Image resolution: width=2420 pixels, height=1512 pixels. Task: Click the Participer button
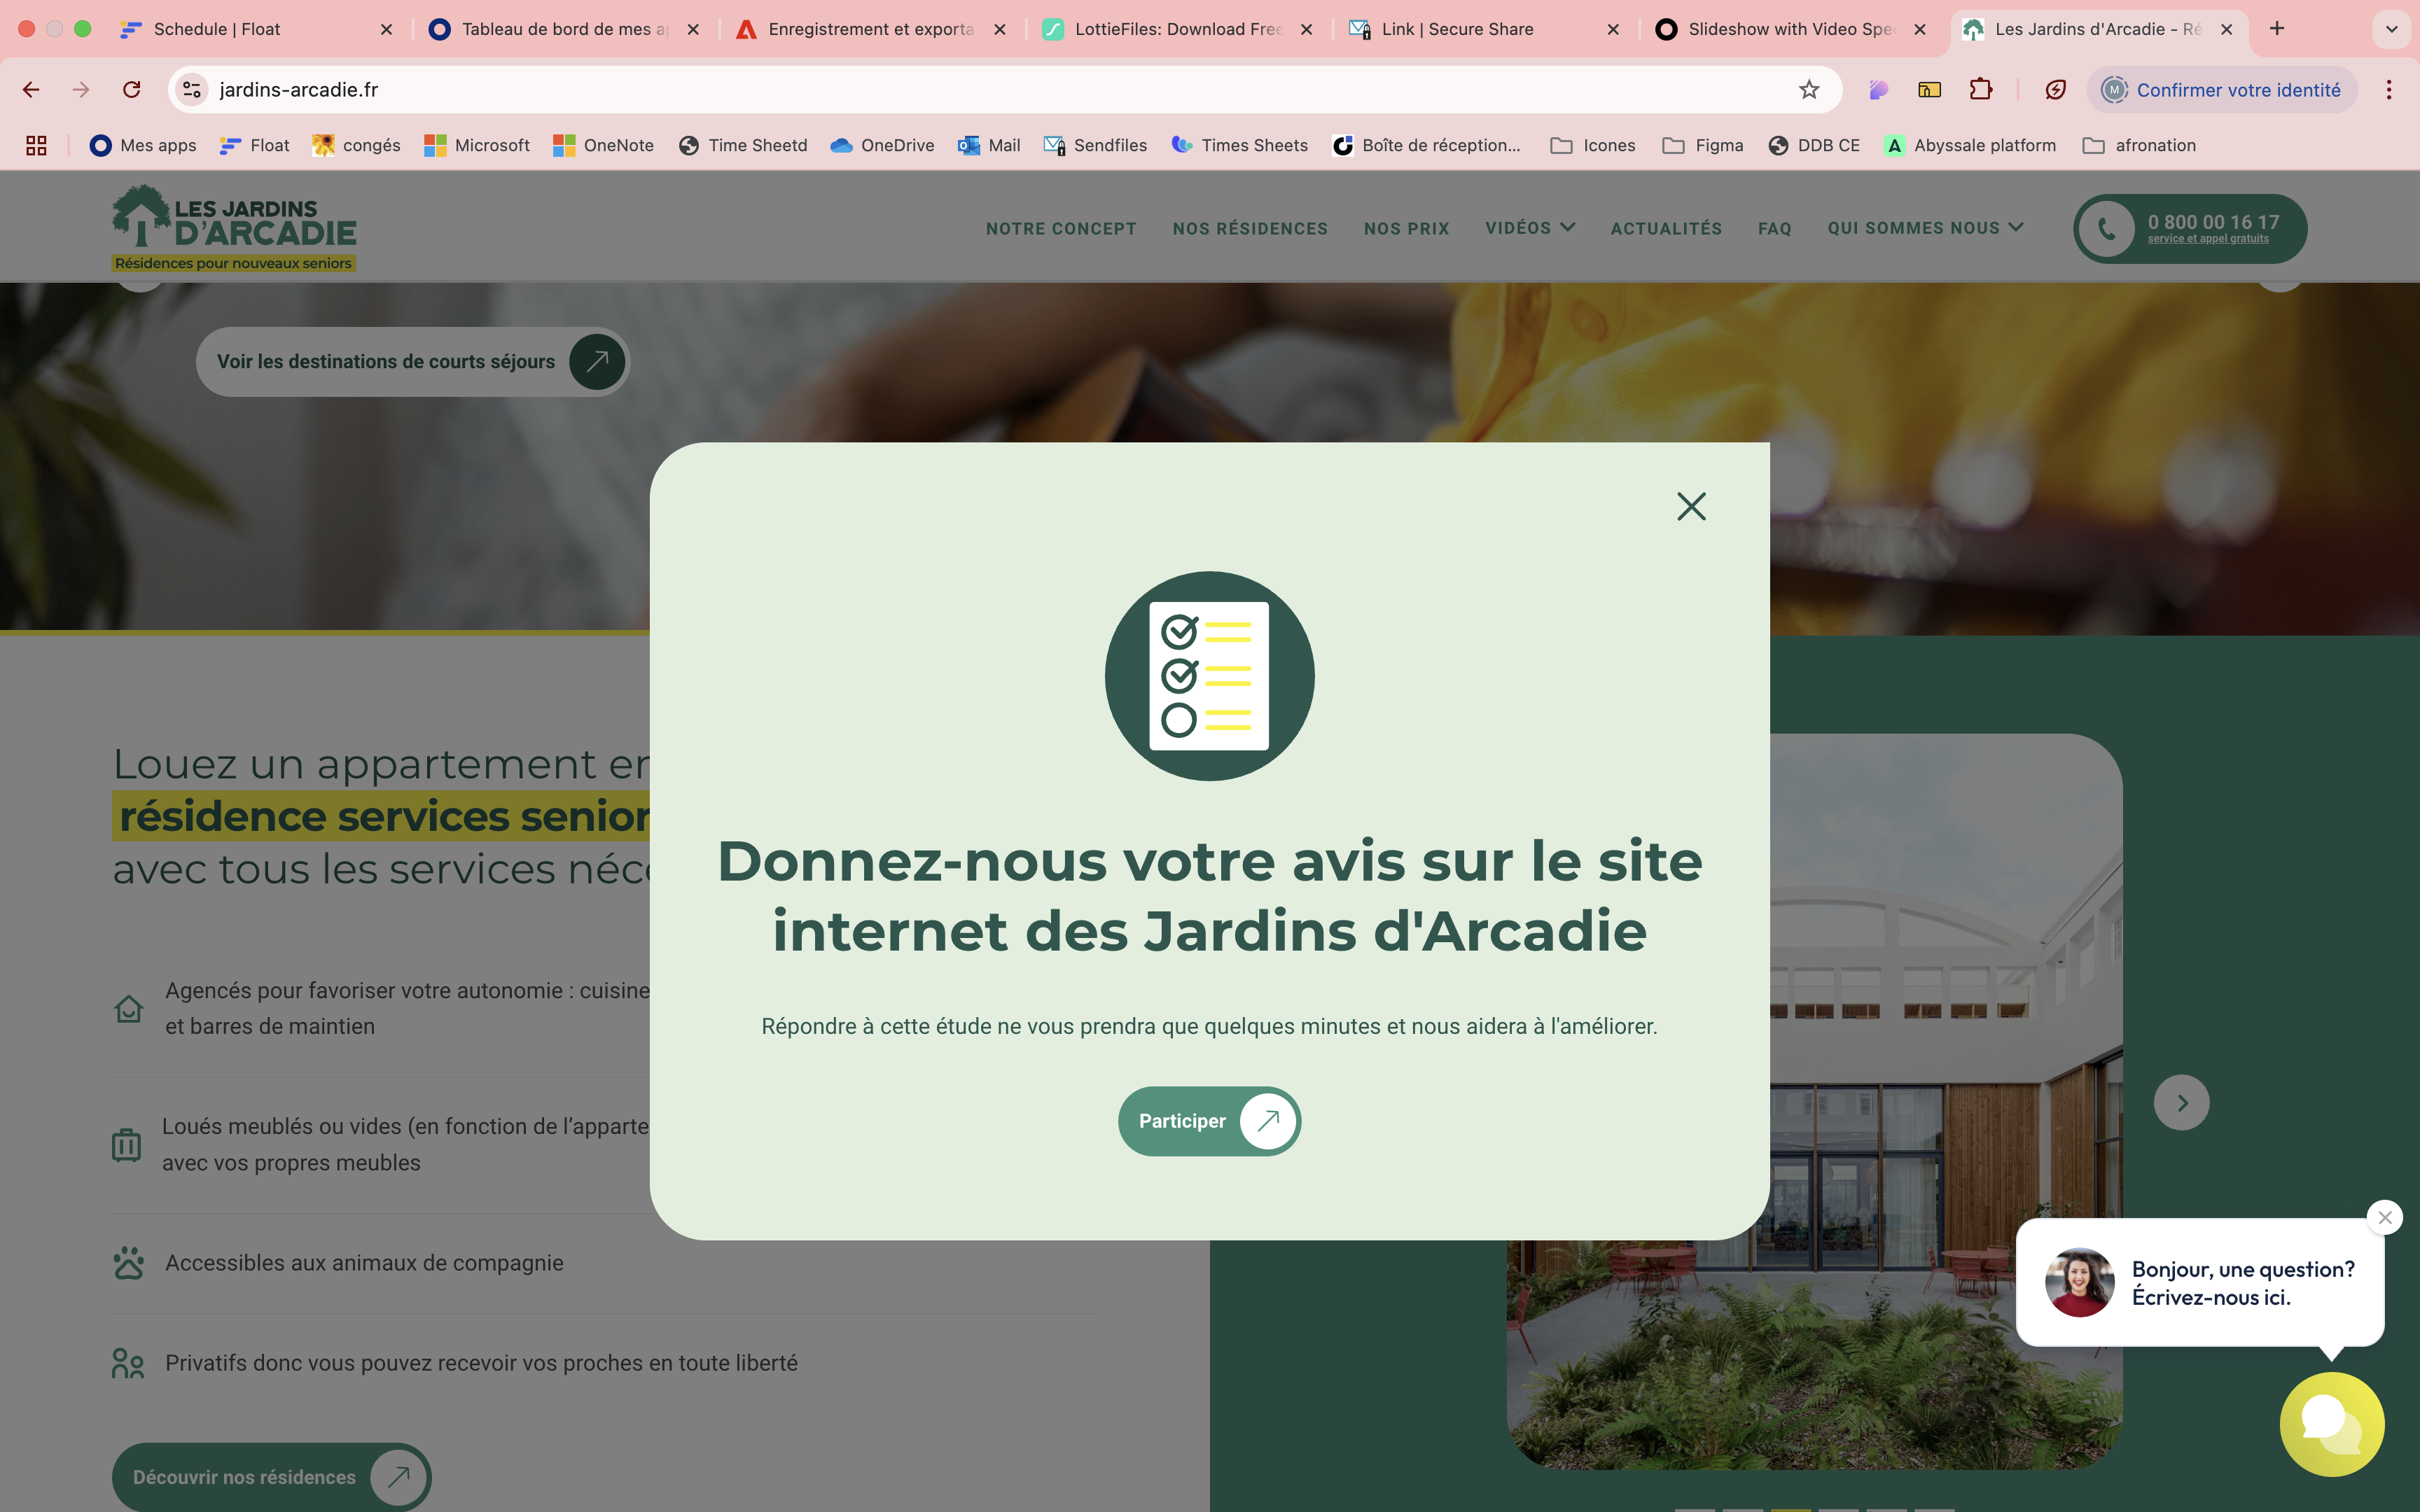click(1209, 1121)
